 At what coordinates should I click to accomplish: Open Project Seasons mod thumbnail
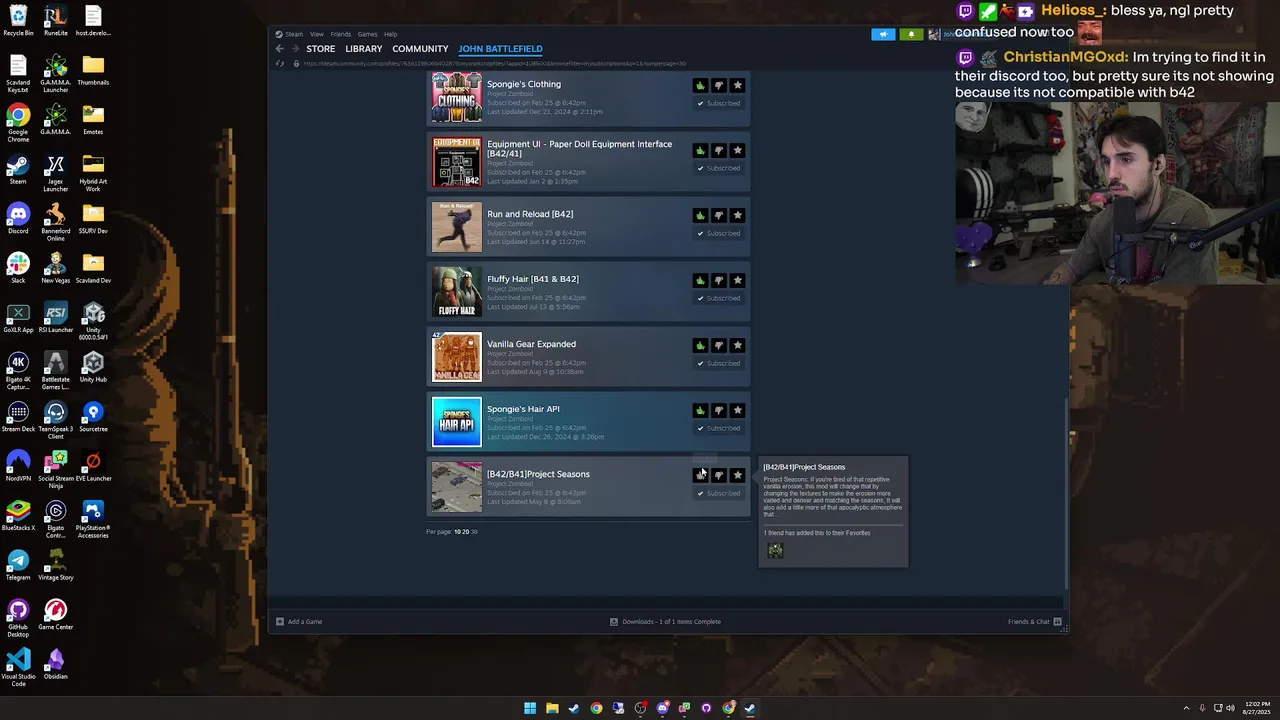pyautogui.click(x=456, y=487)
